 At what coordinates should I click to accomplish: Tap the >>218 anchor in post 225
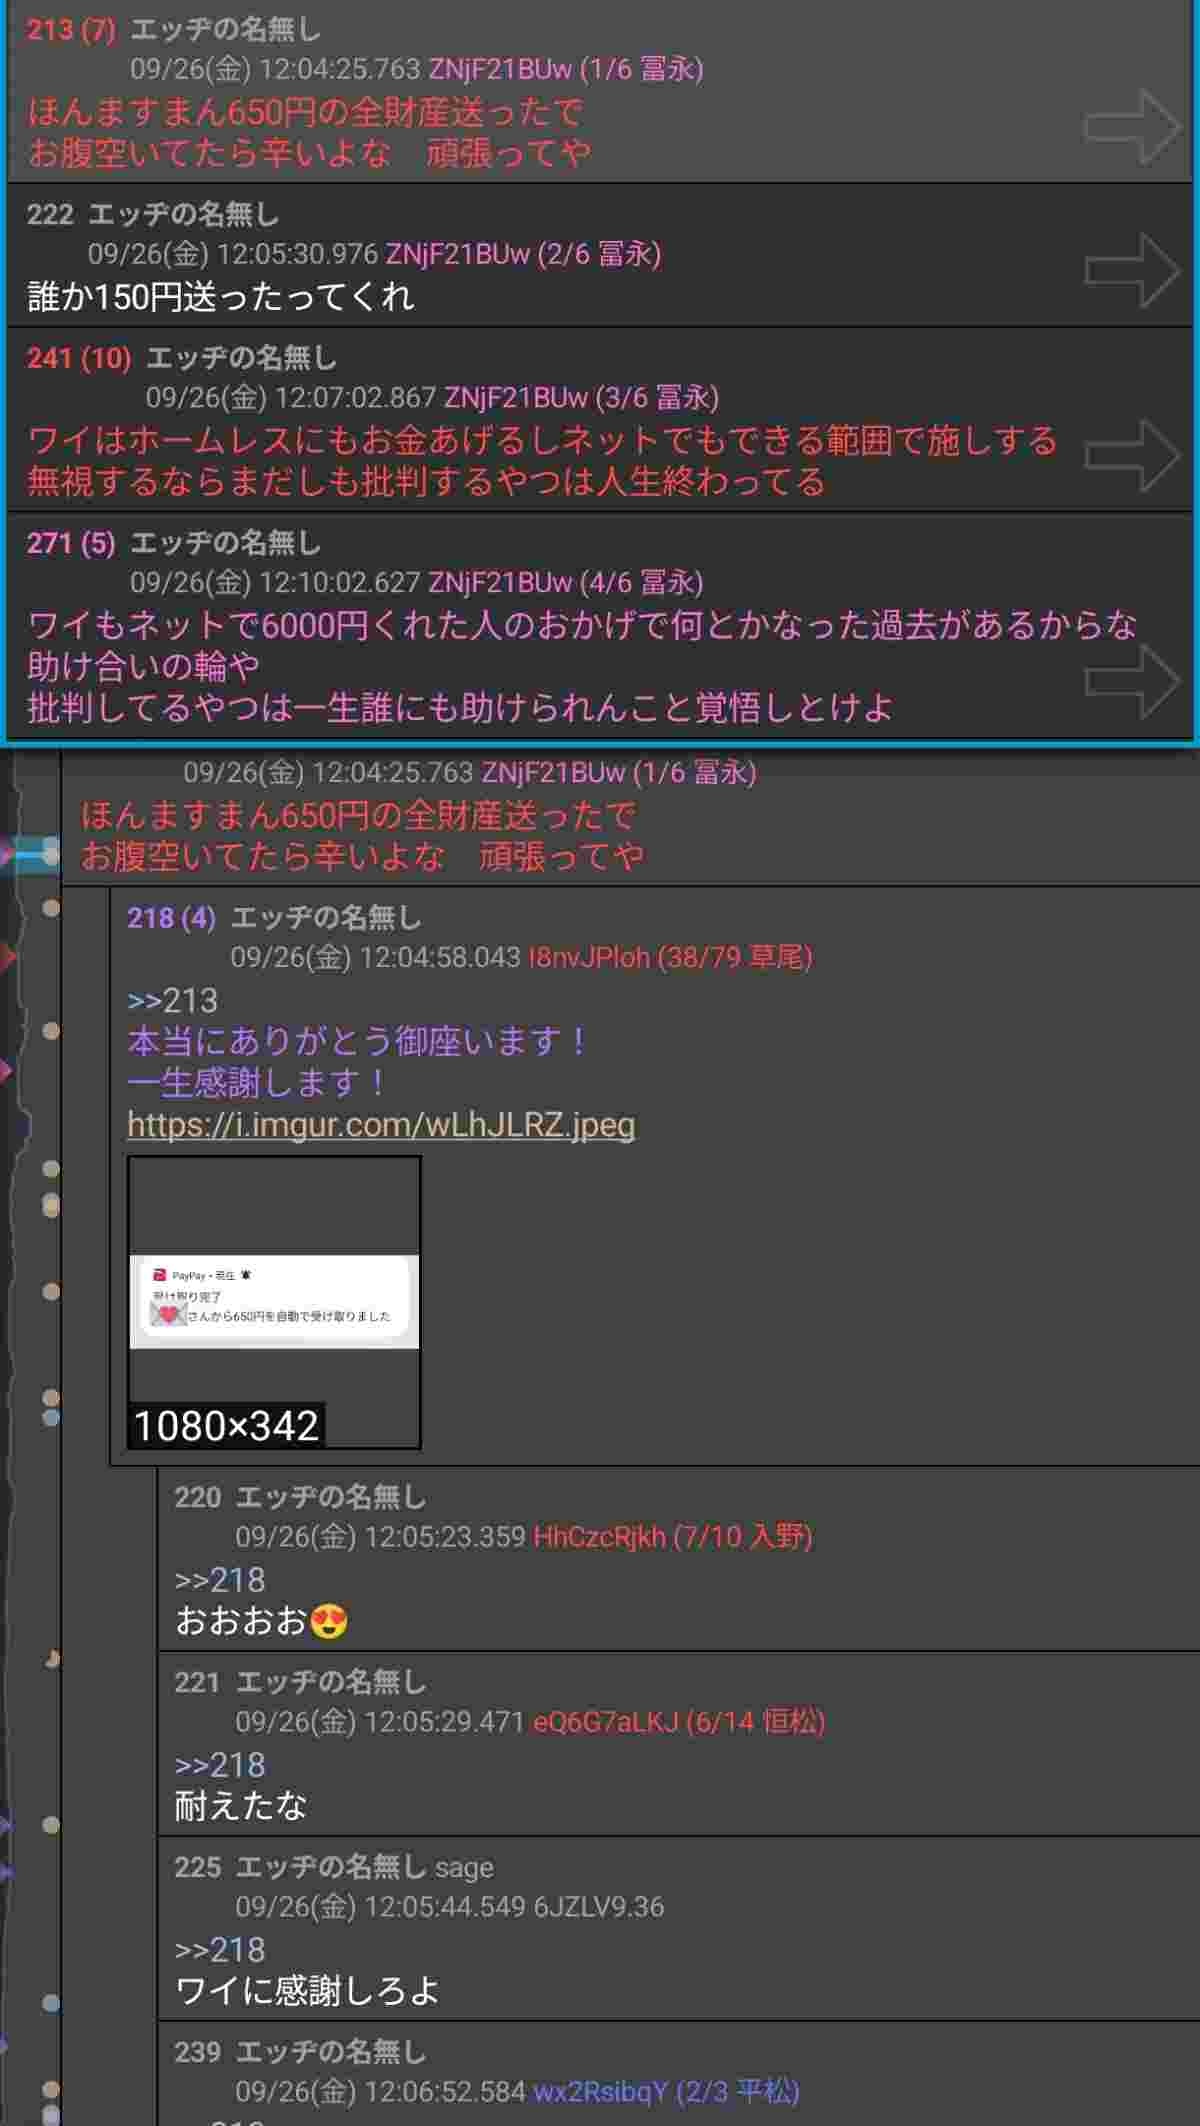[x=220, y=1950]
